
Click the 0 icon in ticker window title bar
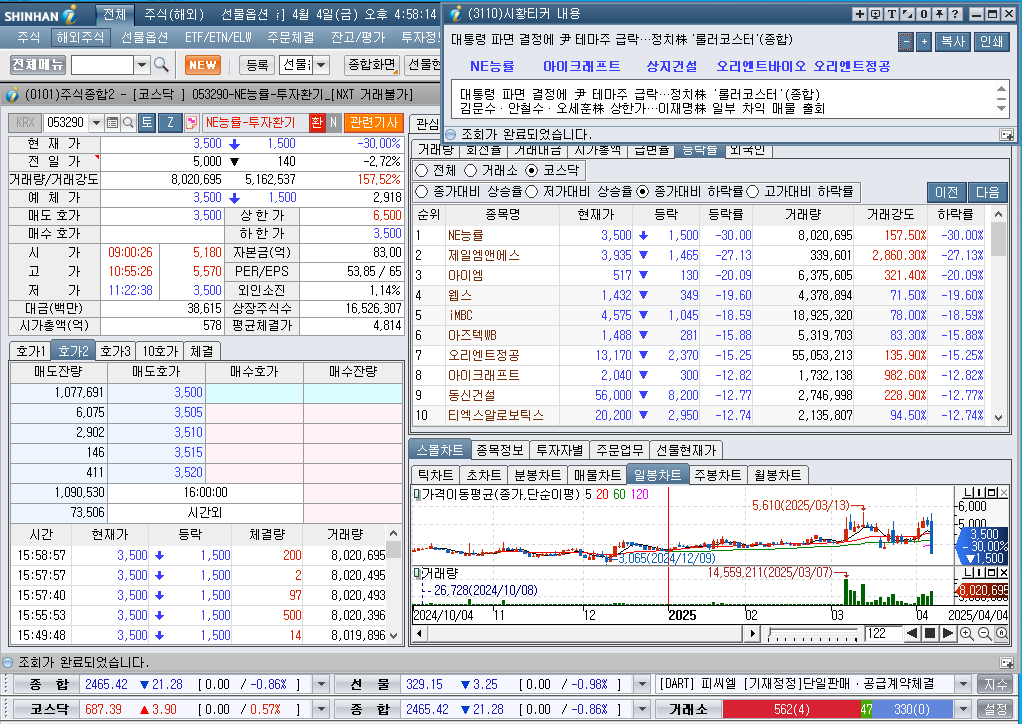924,14
